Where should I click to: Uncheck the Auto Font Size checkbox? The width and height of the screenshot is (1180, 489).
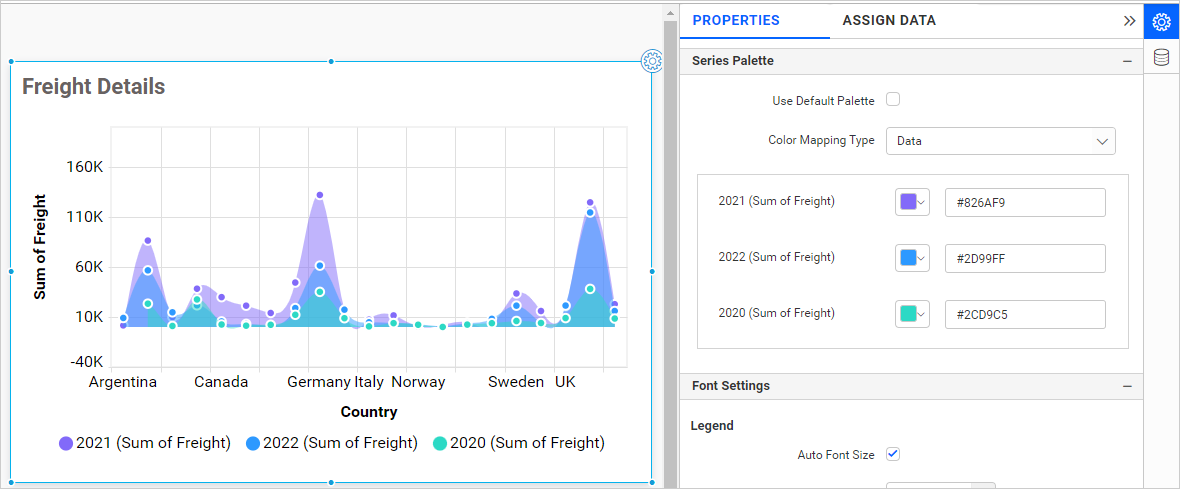click(893, 454)
